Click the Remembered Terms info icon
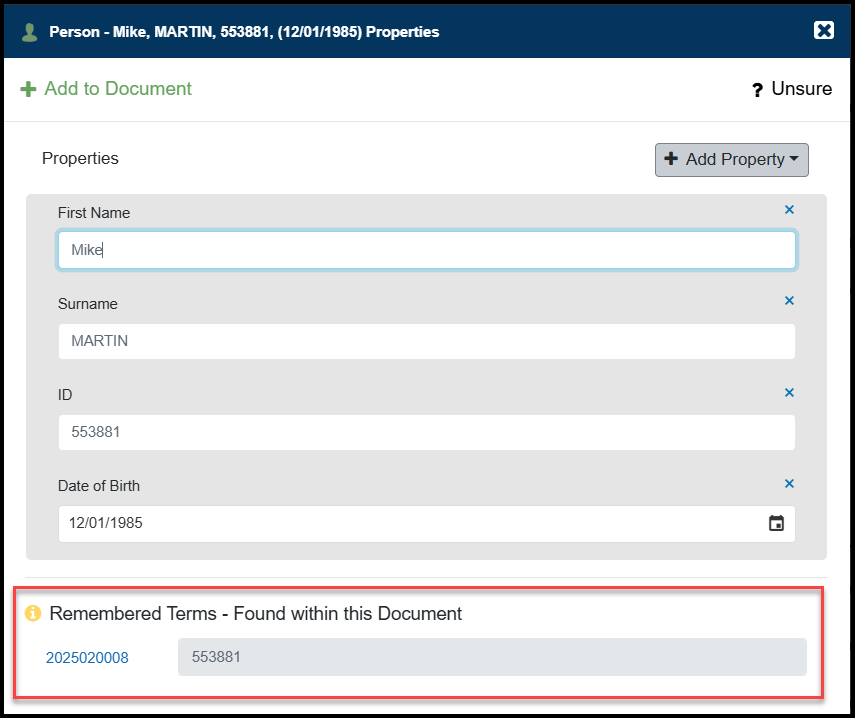 click(33, 613)
